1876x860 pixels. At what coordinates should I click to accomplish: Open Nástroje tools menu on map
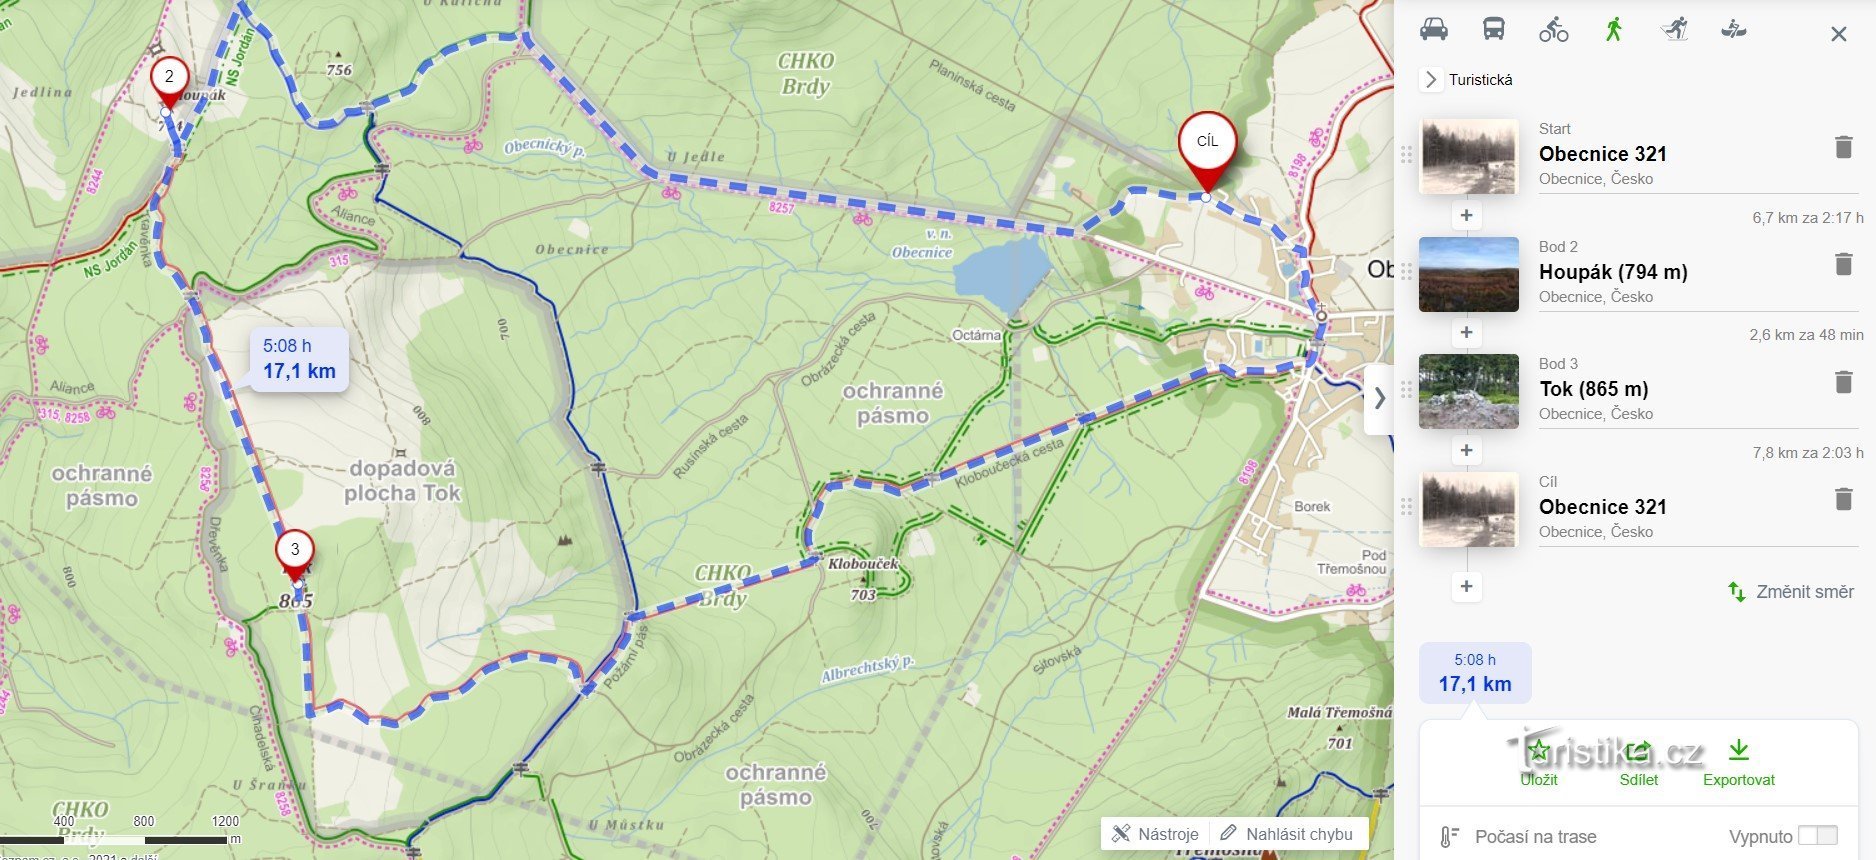1155,834
